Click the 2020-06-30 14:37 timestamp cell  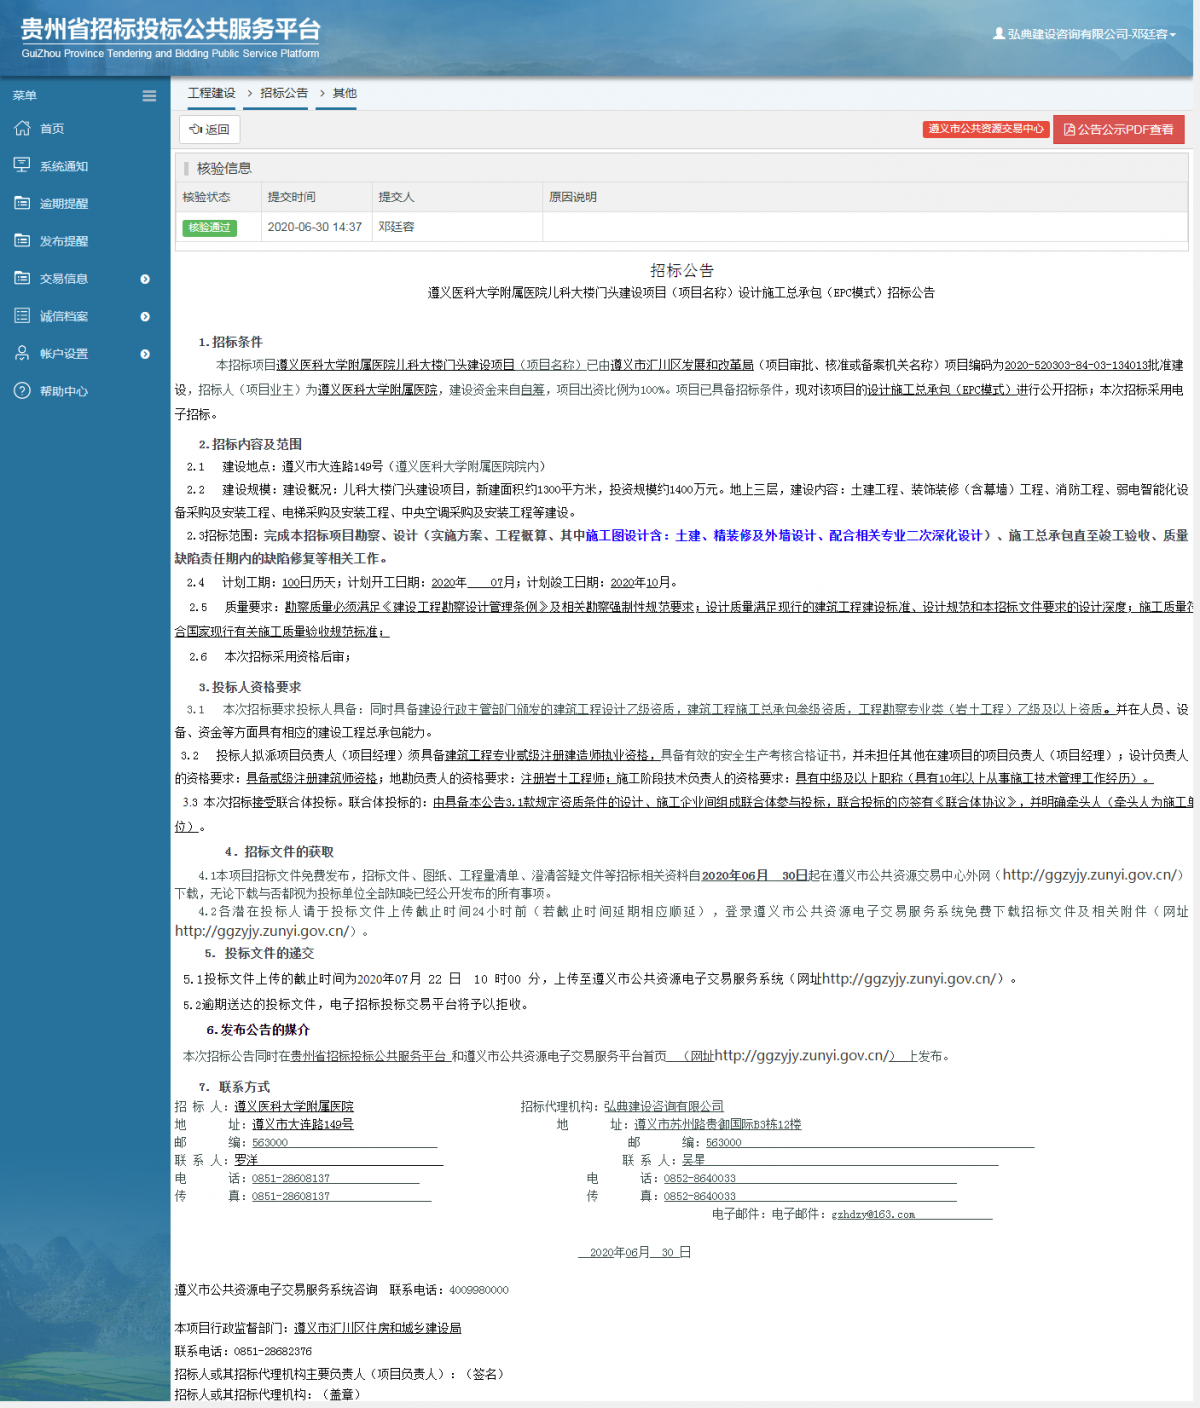(x=315, y=227)
